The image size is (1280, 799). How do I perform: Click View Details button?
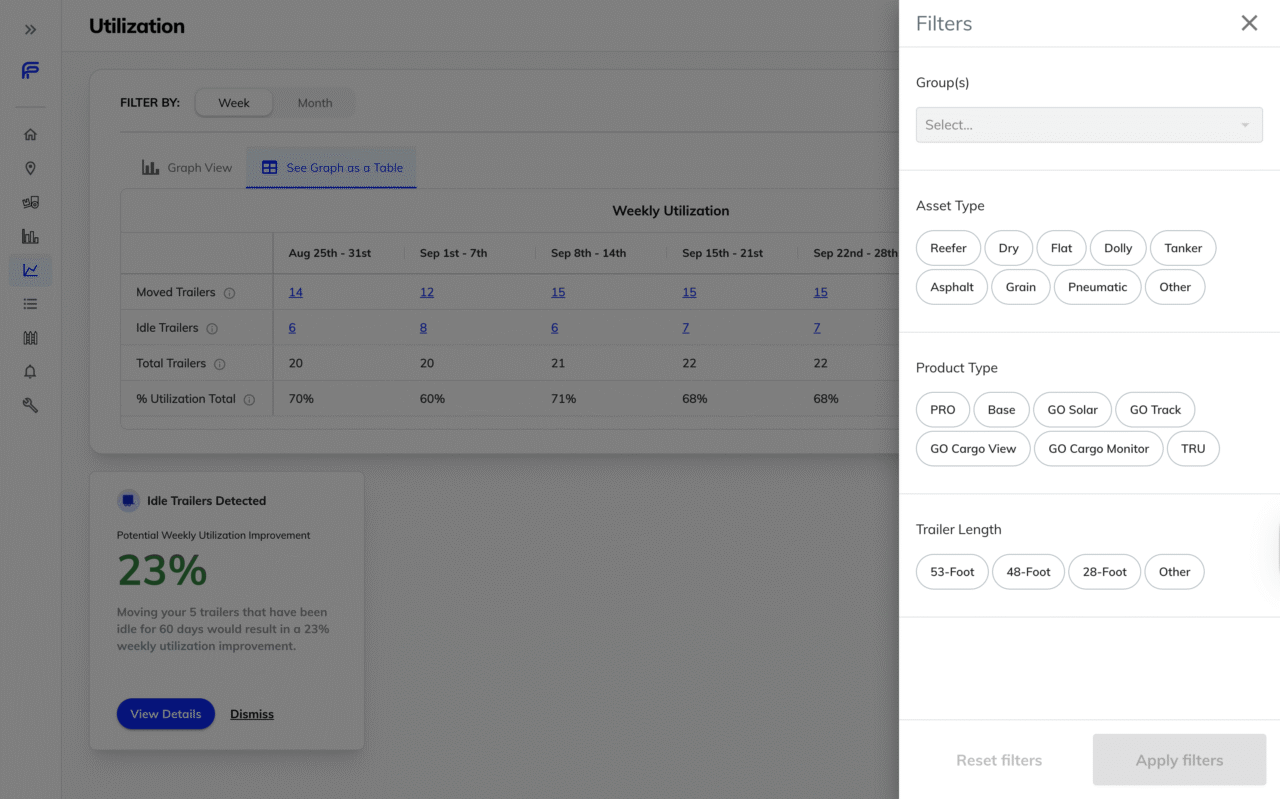pos(166,714)
